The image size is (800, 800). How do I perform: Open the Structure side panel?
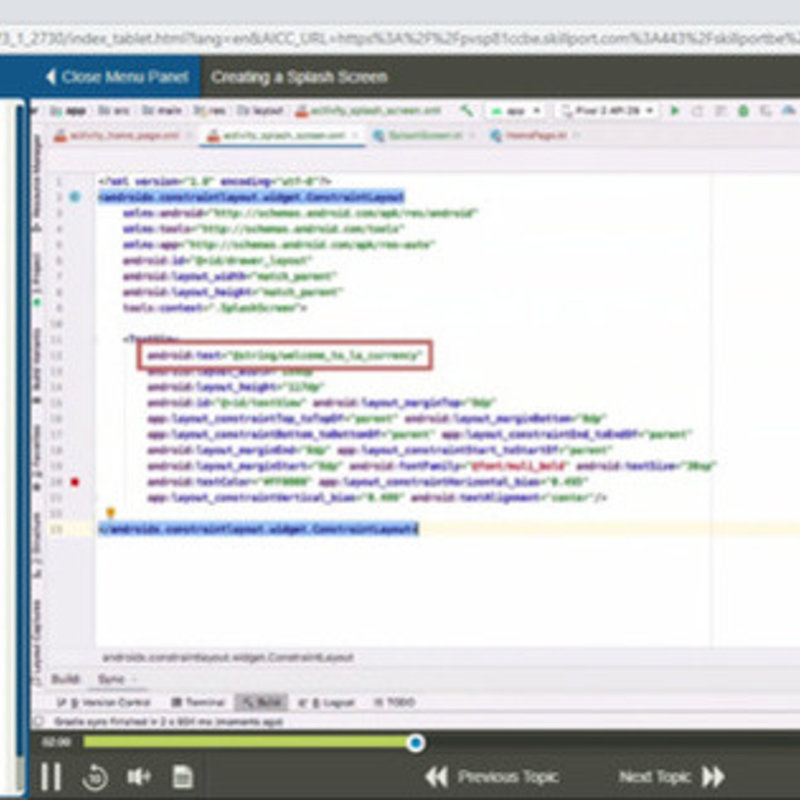(37, 545)
